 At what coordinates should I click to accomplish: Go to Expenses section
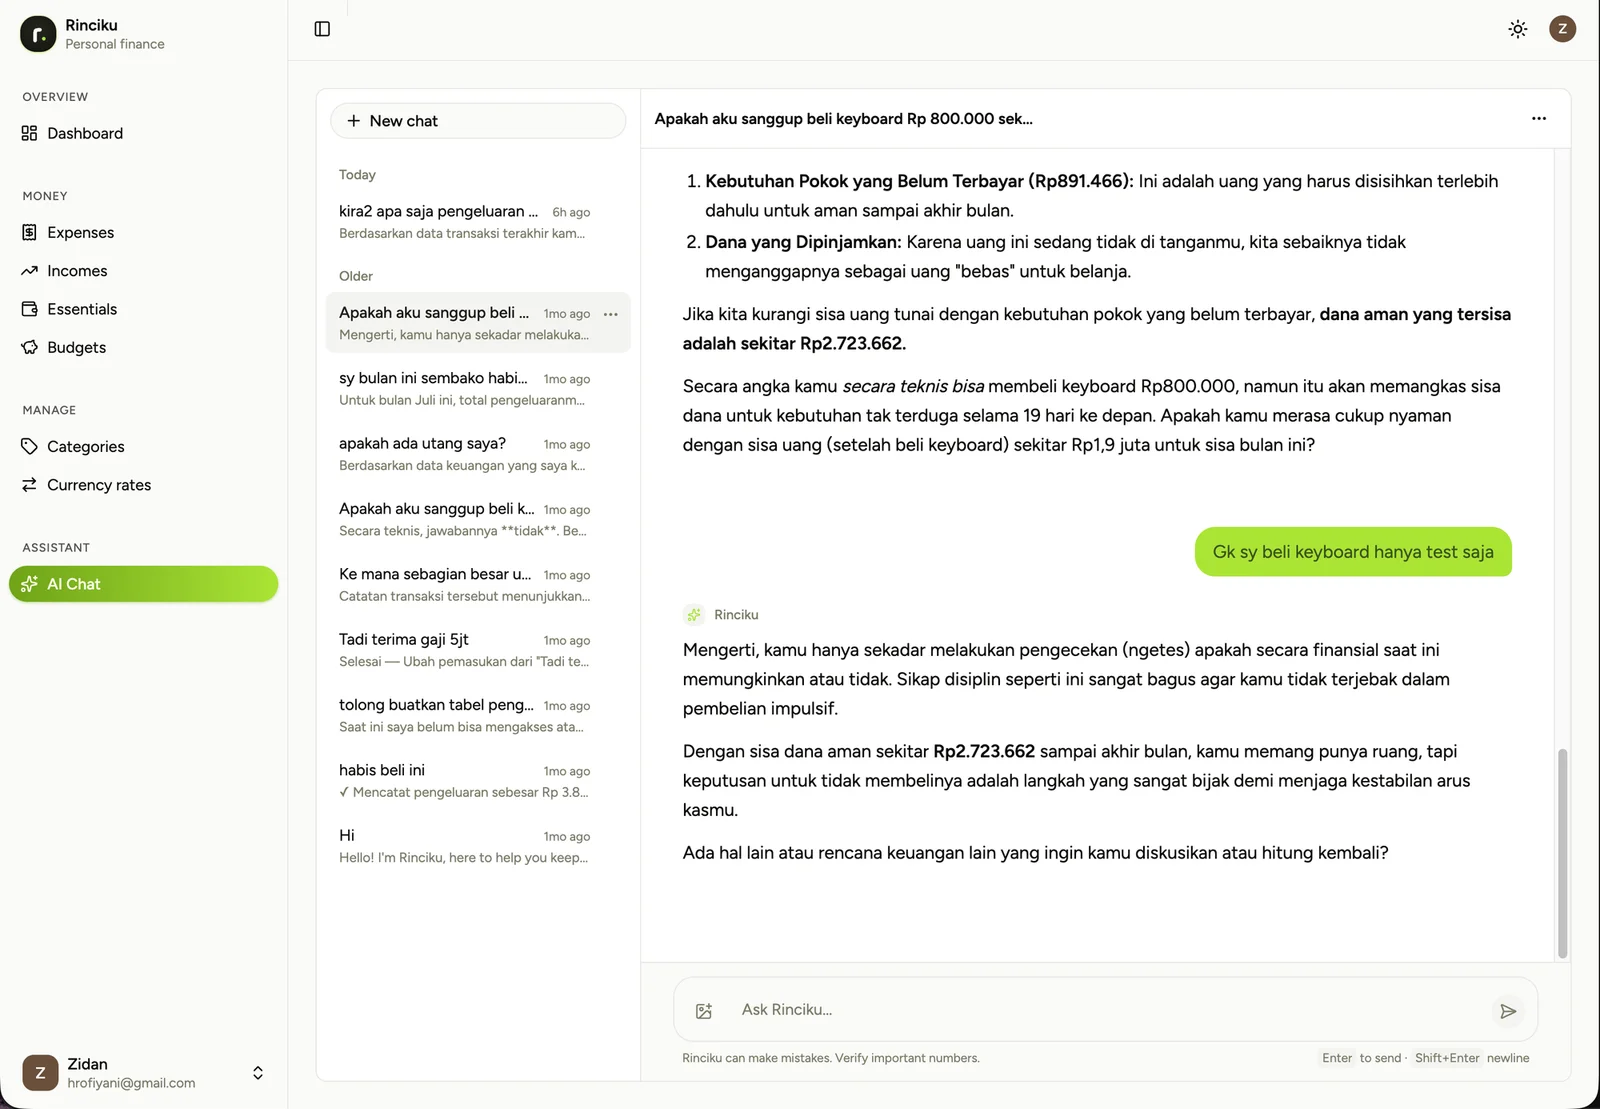144,232
